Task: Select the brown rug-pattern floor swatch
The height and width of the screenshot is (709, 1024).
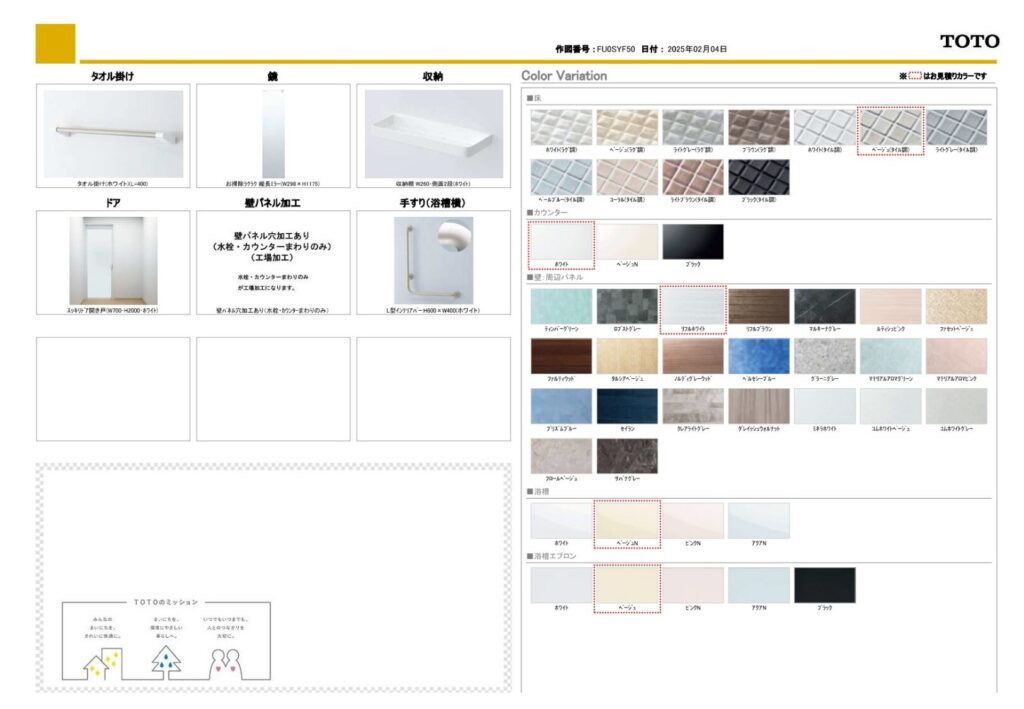Action: pos(758,127)
